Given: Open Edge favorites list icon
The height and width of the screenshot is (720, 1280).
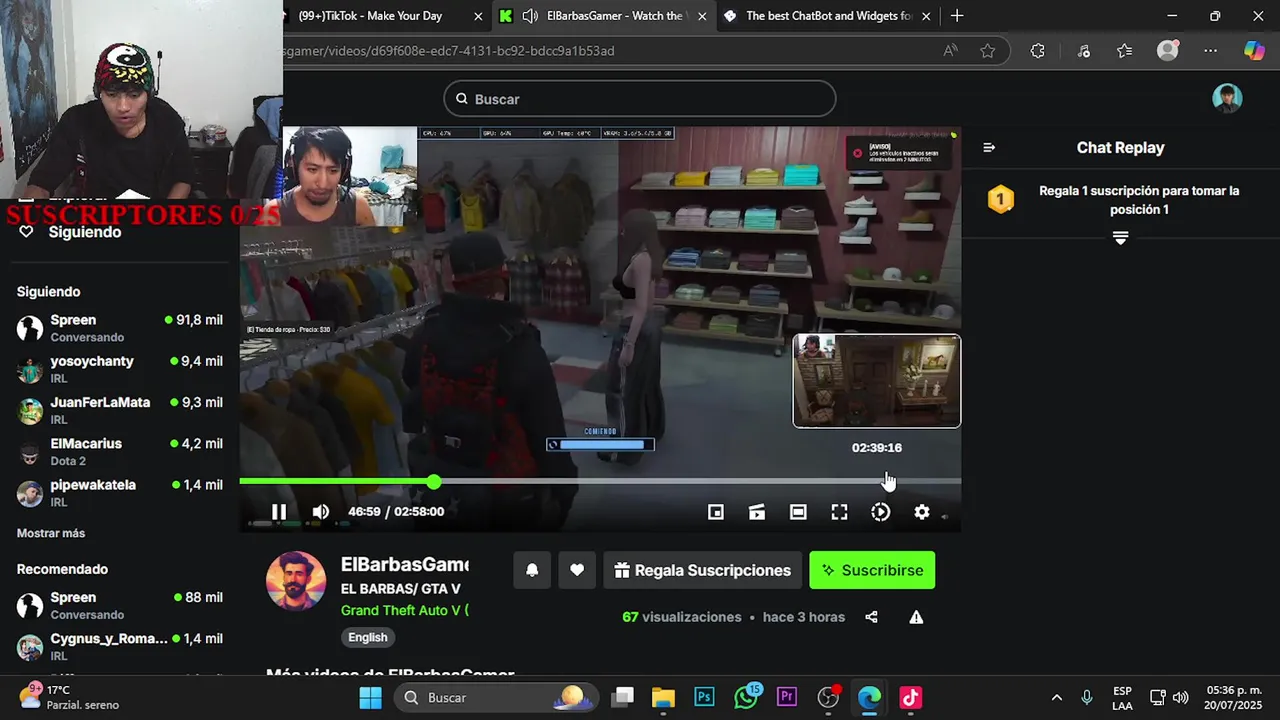Looking at the screenshot, I should pyautogui.click(x=1125, y=51).
